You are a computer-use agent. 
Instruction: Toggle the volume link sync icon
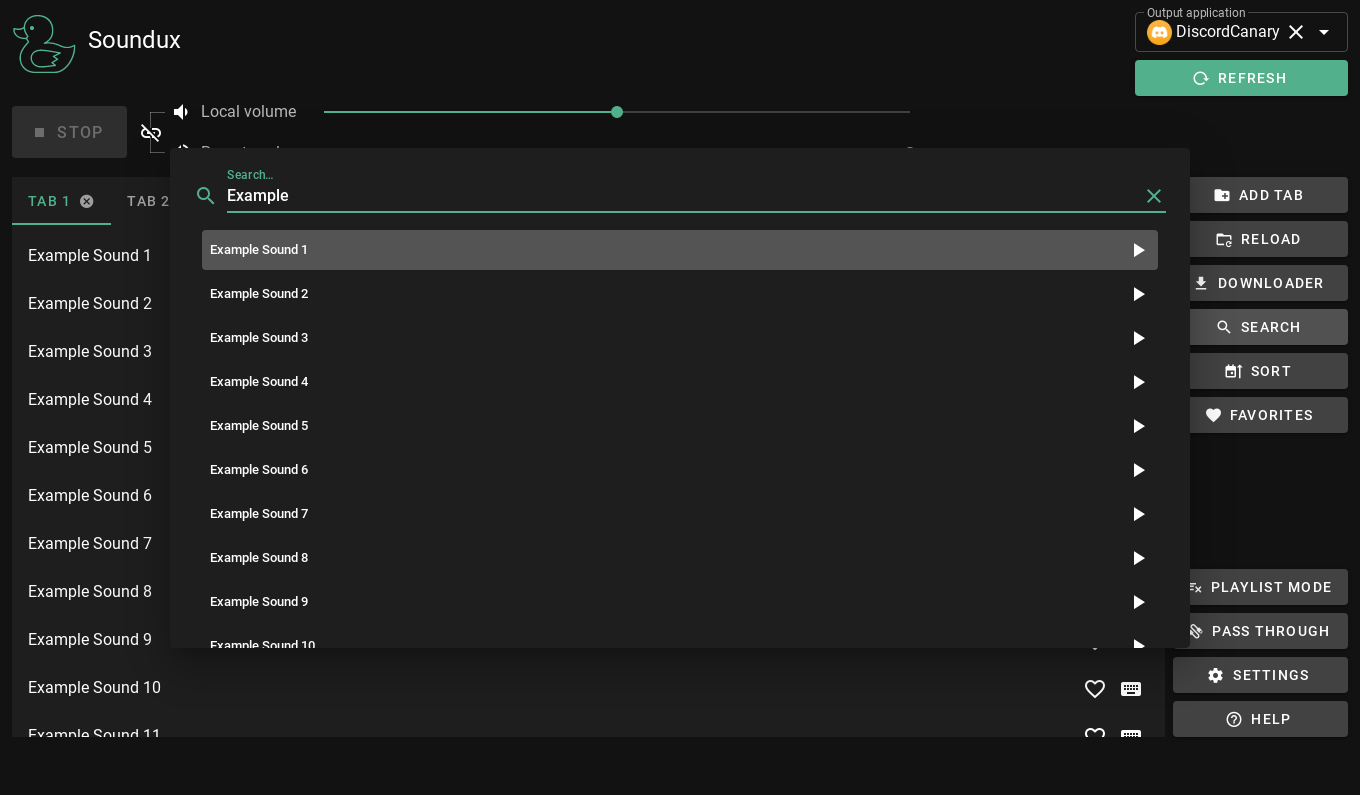151,132
